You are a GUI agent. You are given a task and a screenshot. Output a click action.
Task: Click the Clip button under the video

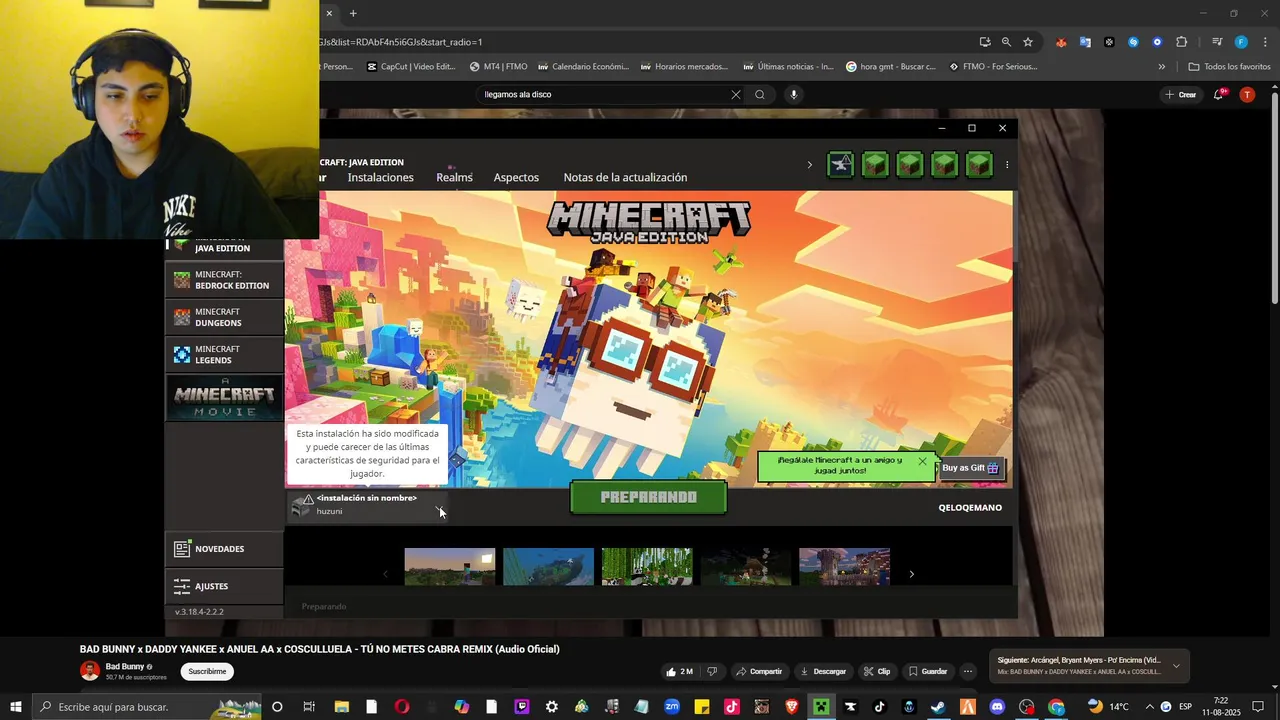tap(877, 671)
